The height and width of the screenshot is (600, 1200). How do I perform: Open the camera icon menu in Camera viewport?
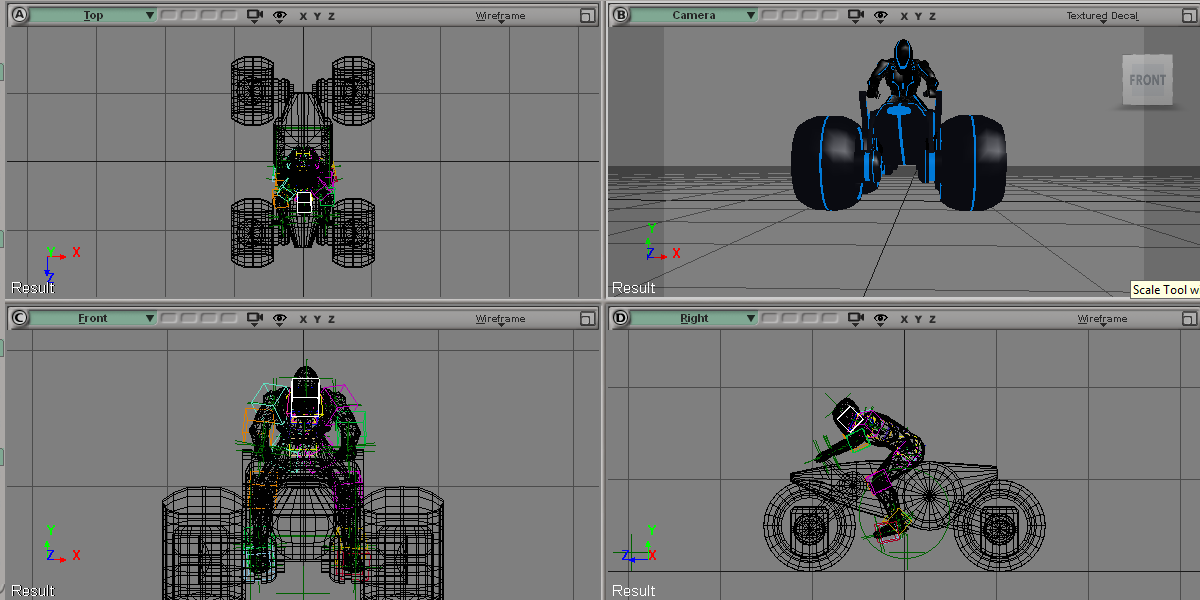(x=855, y=16)
